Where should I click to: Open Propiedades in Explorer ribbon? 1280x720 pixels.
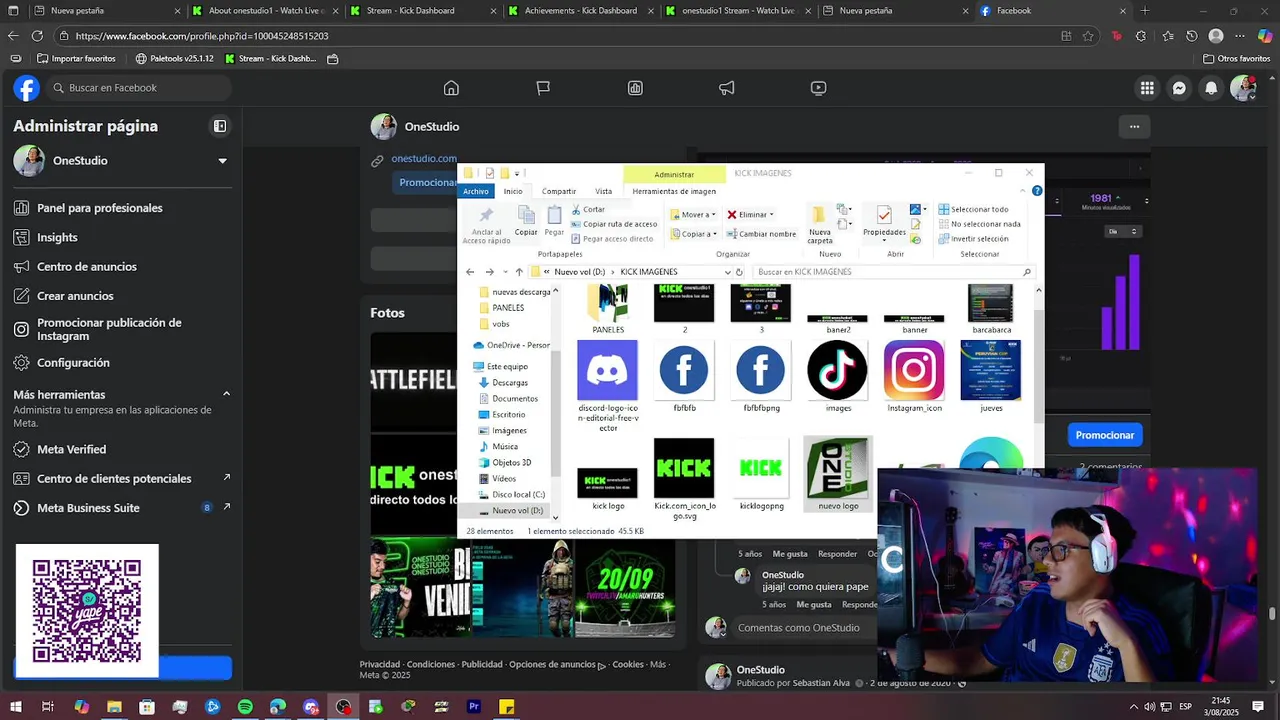click(884, 222)
